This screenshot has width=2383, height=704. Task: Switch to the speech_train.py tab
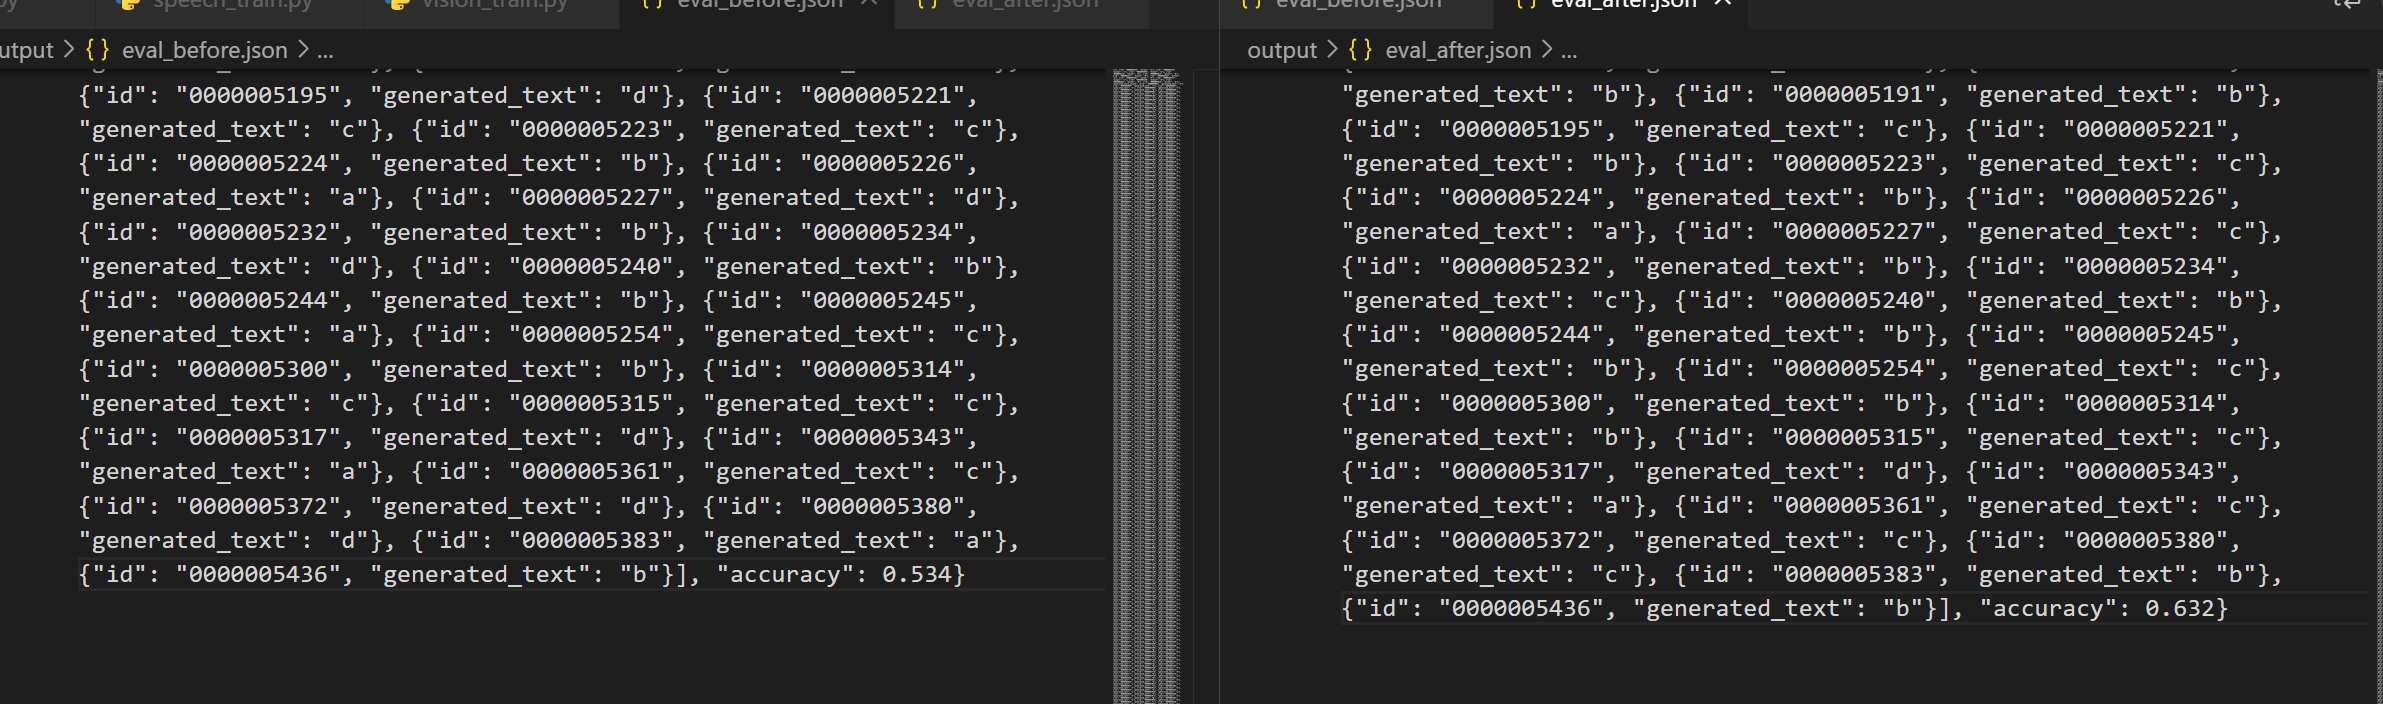coord(232,5)
